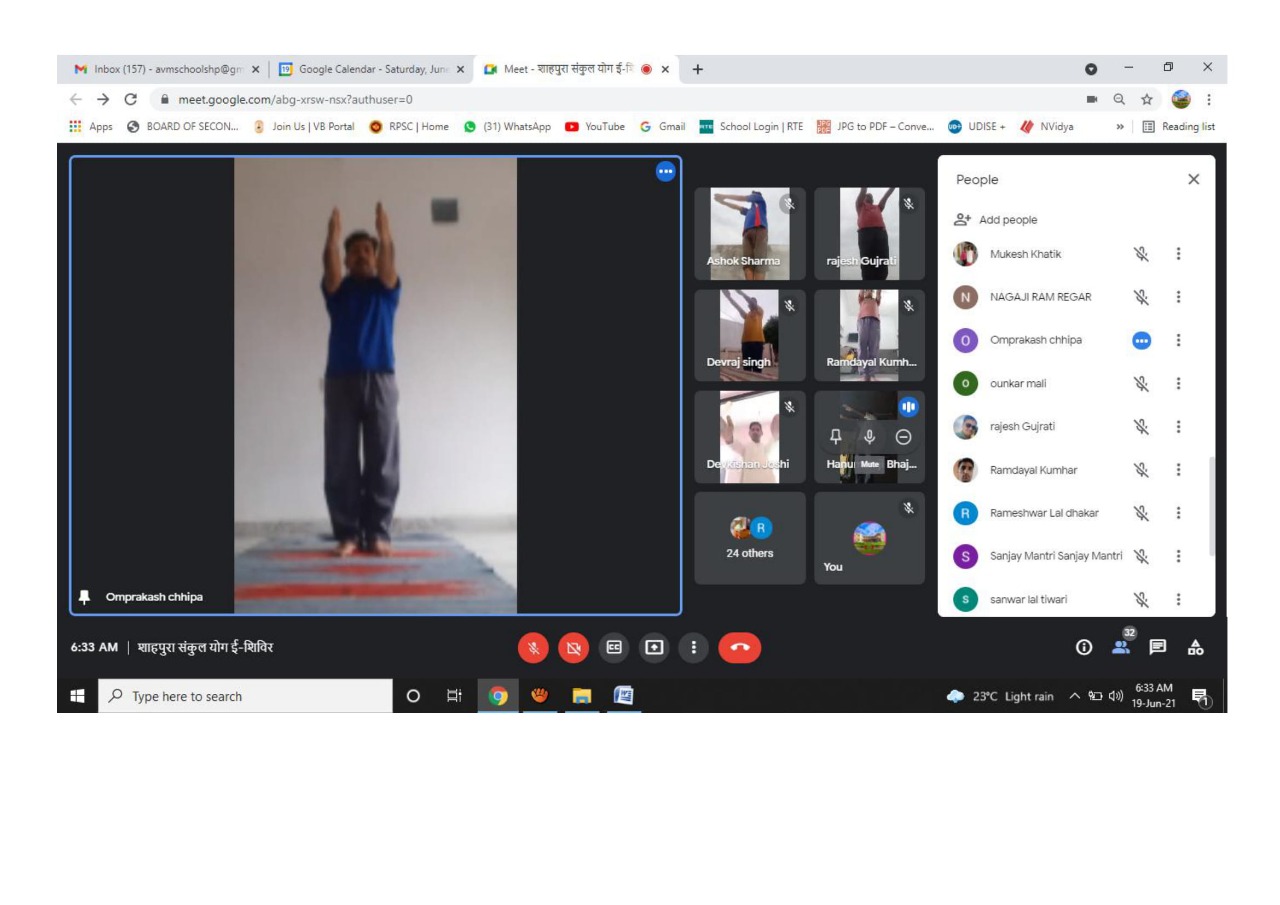Open the zoom magnifier icon in address bar

pyautogui.click(x=1120, y=99)
